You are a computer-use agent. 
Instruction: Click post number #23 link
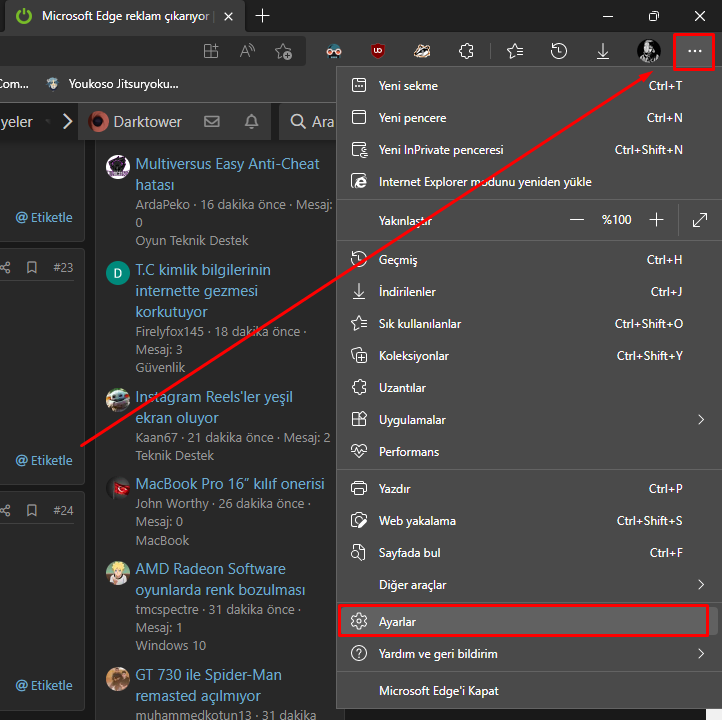point(63,267)
